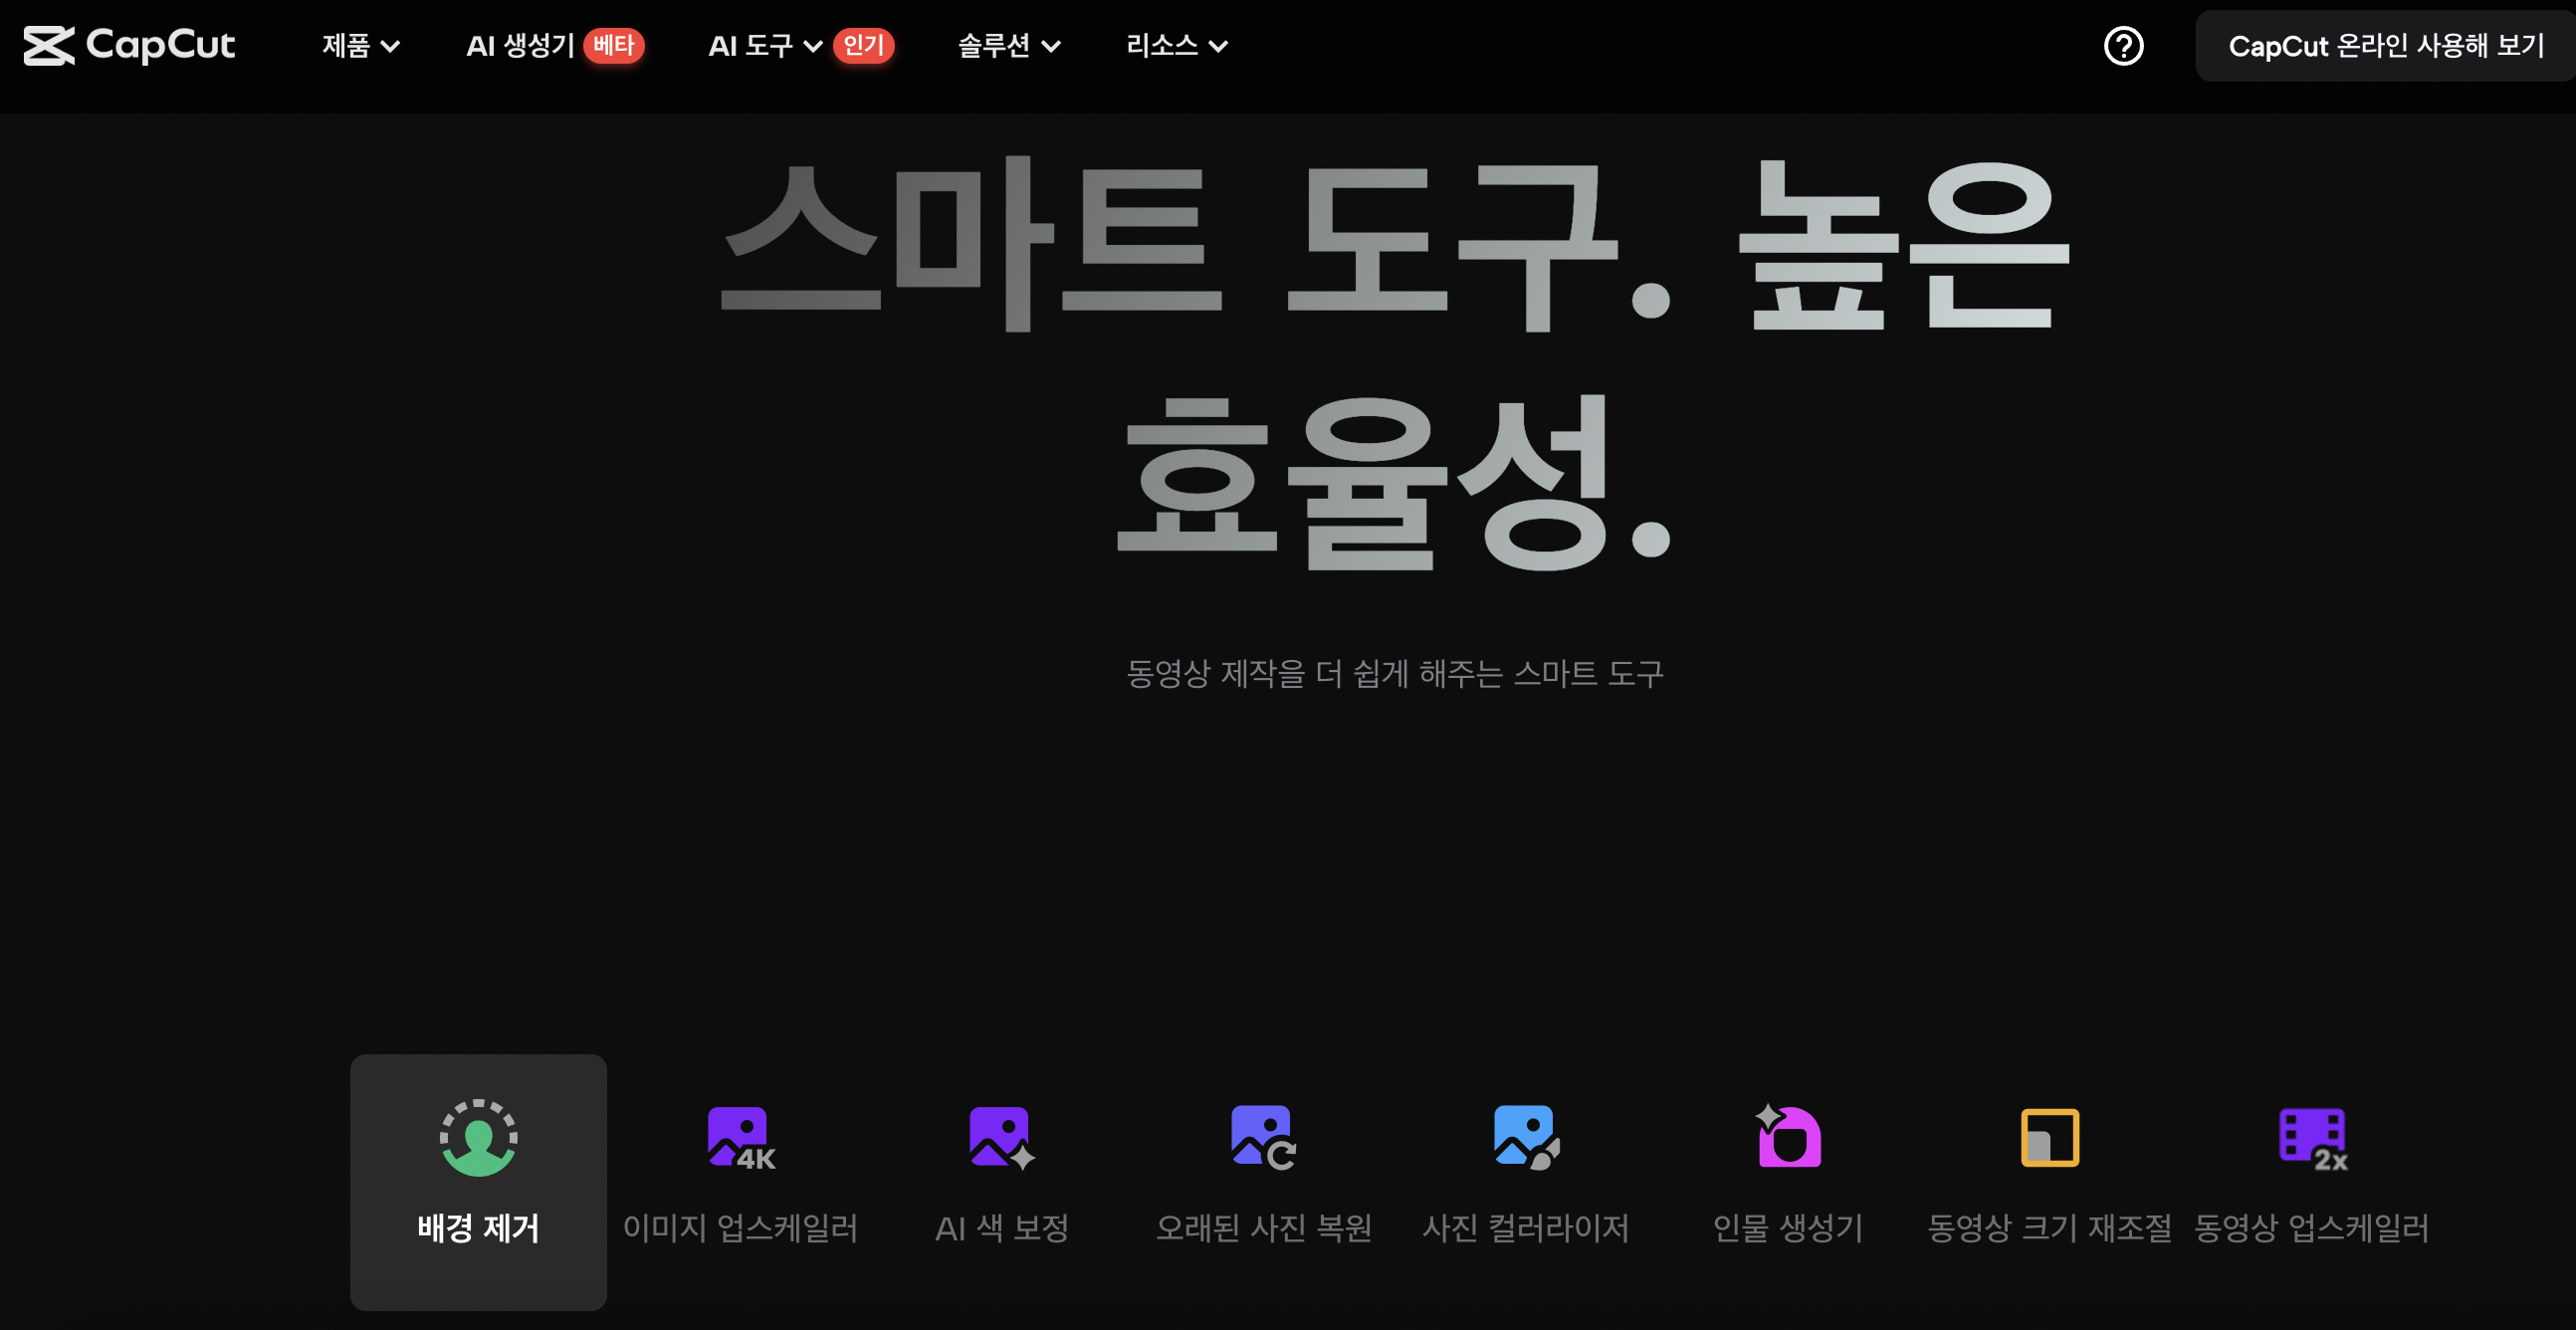2576x1330 pixels.
Task: Switch to the 이미지 업스케일러 tab label
Action: (740, 1228)
